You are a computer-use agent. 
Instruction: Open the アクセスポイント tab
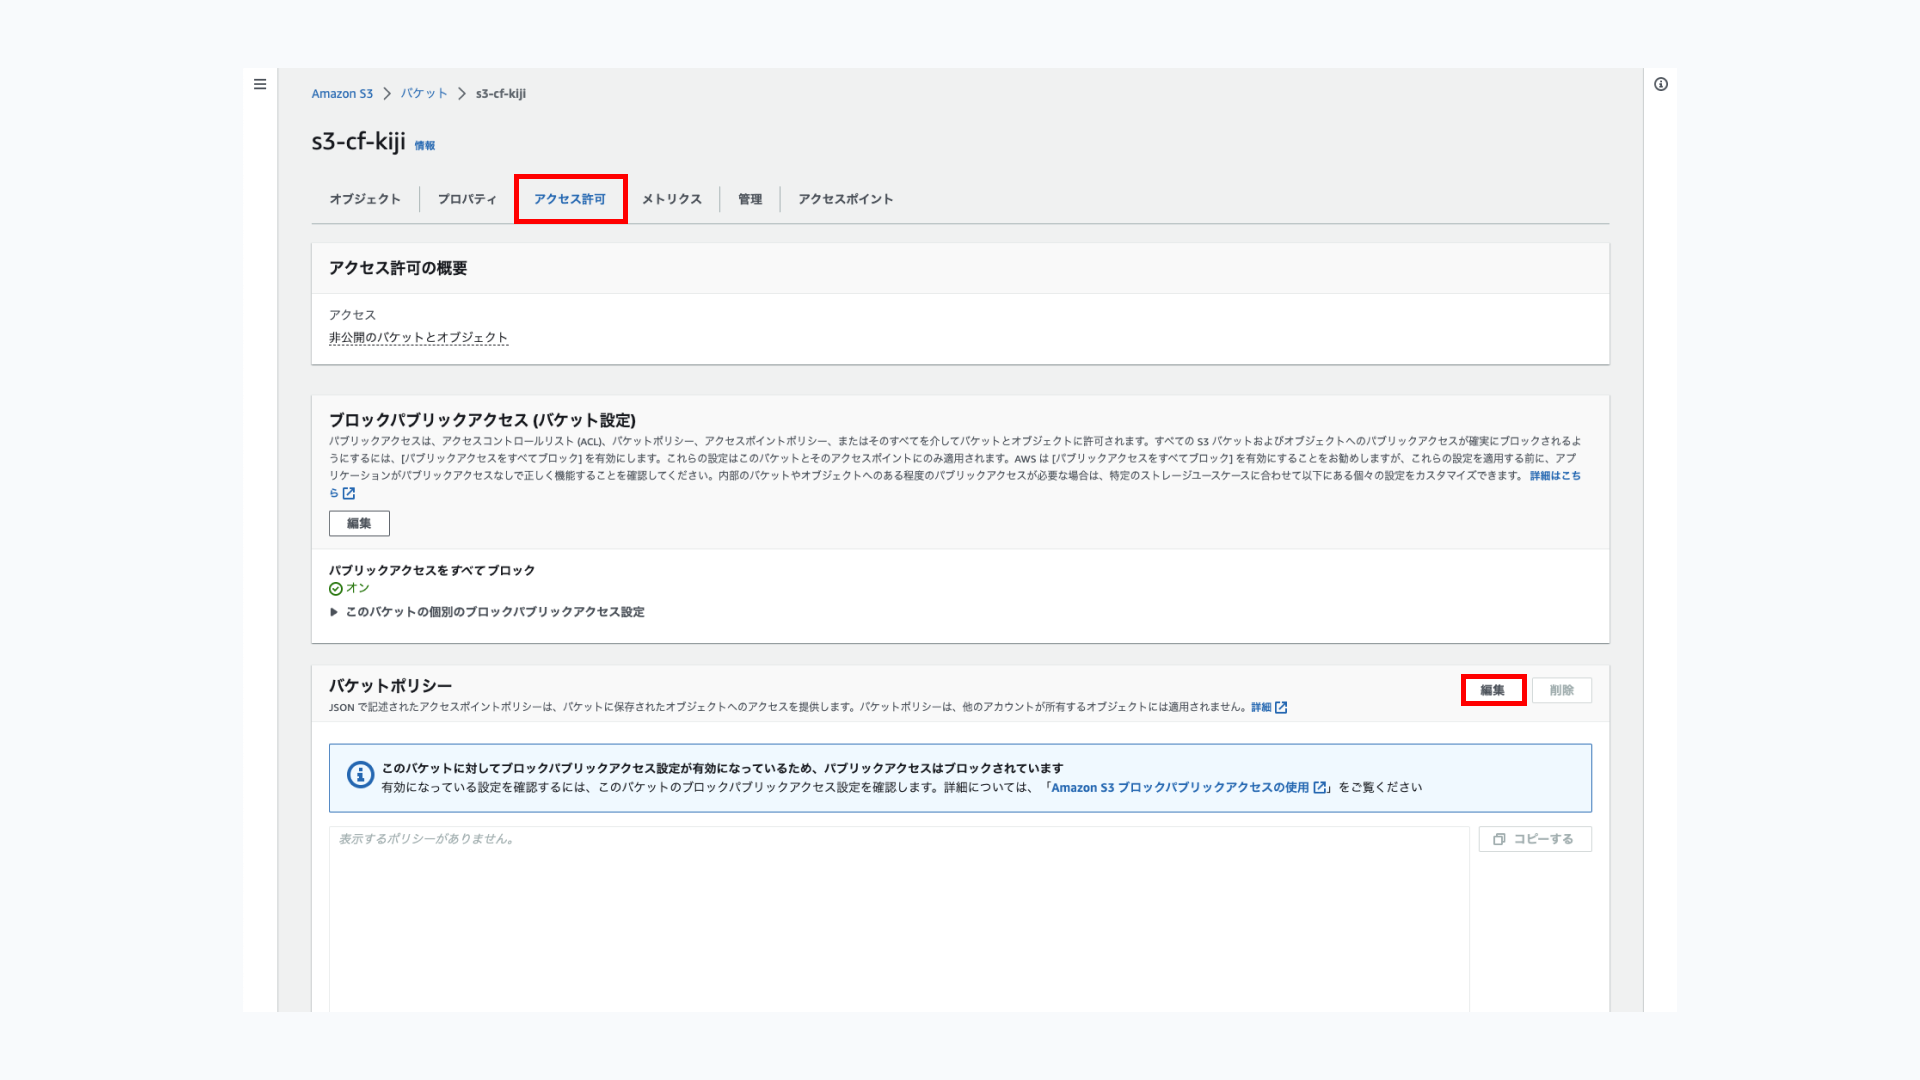click(846, 199)
